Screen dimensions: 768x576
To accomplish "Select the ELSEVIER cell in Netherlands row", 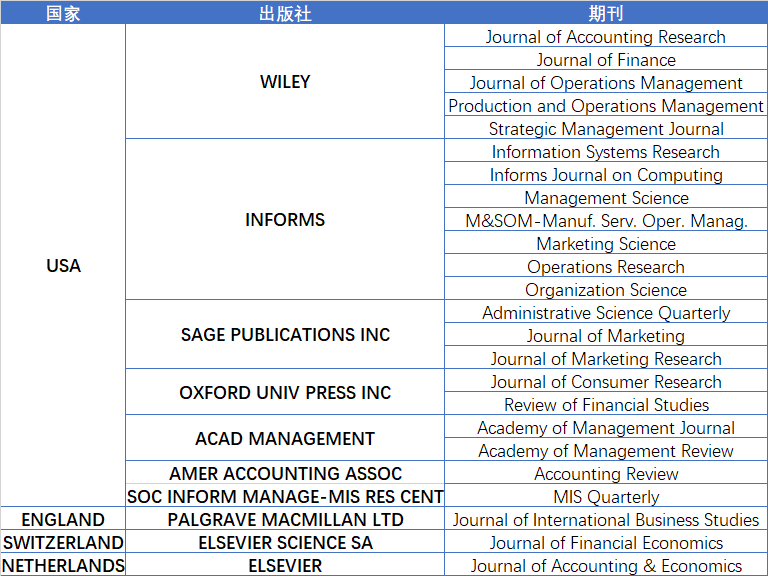I will pos(285,565).
